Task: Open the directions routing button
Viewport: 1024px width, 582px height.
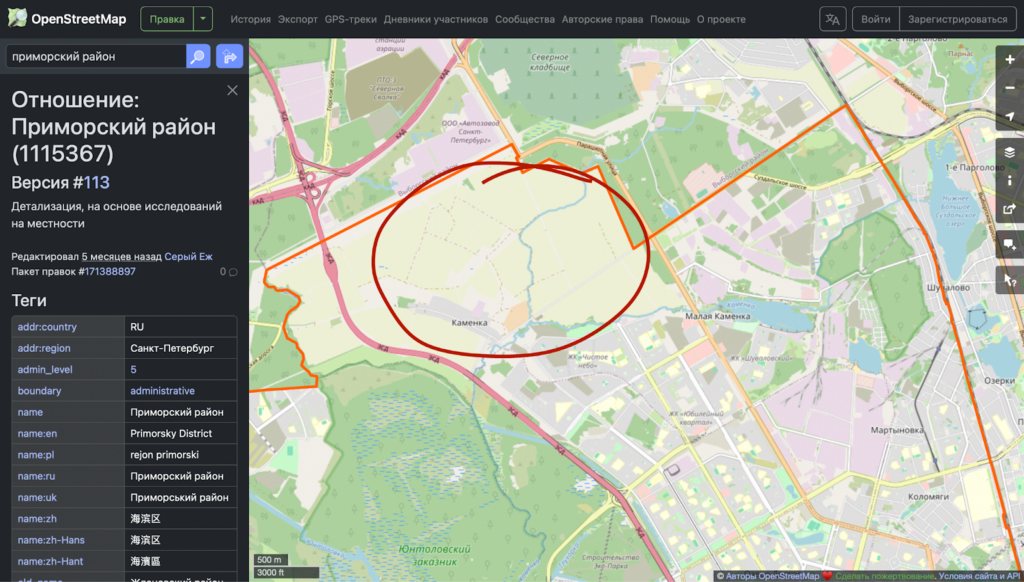Action: point(229,57)
